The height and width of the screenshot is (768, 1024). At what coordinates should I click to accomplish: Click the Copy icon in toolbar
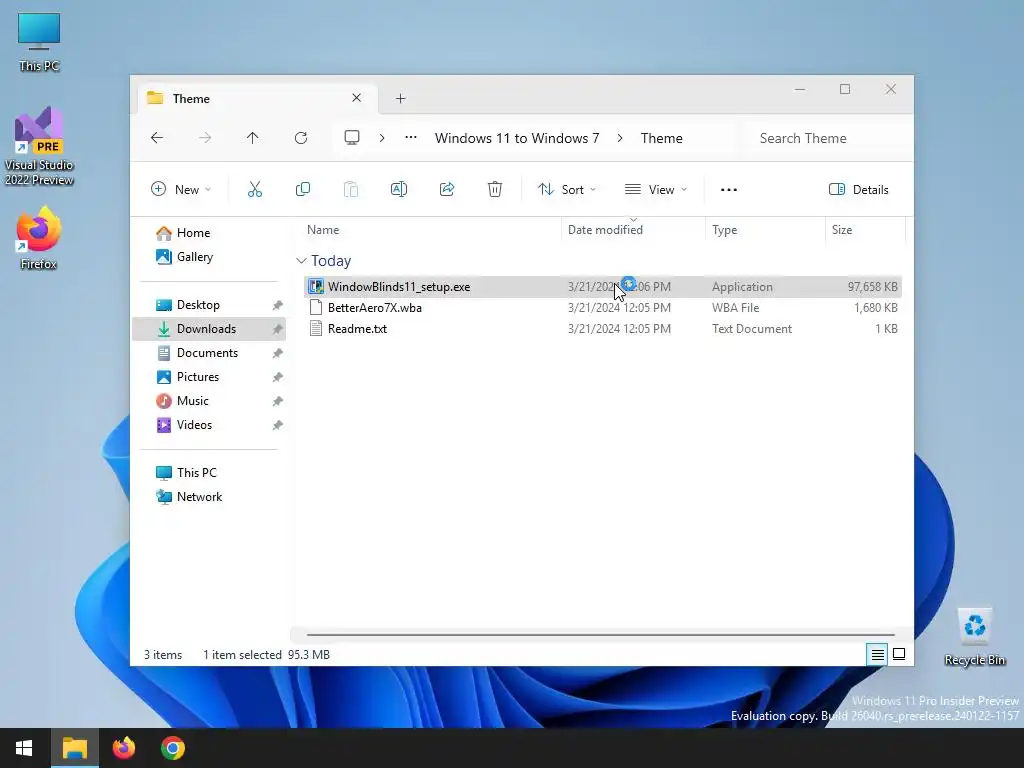pyautogui.click(x=302, y=189)
